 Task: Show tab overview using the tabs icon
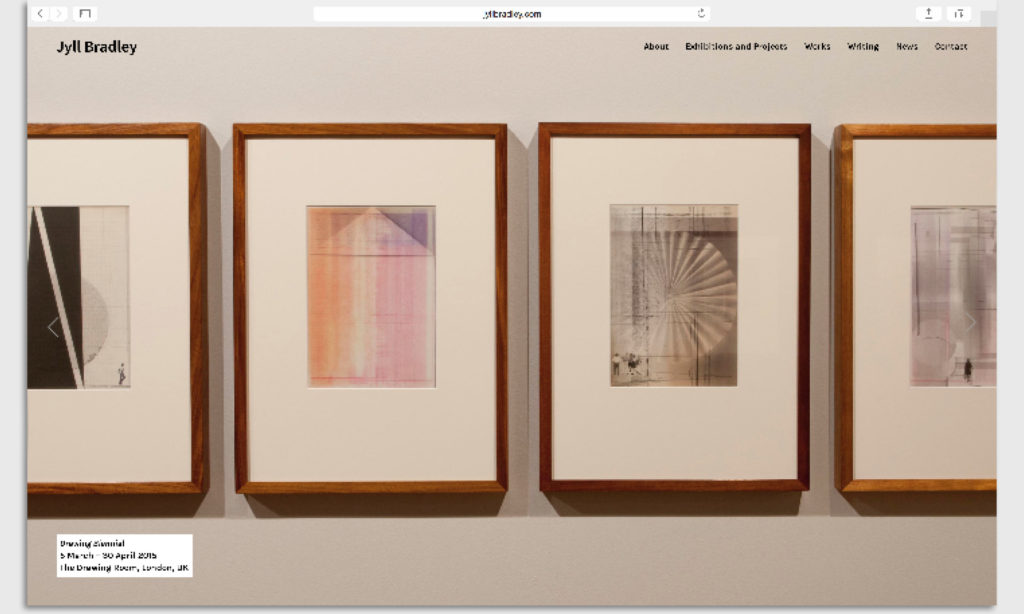pyautogui.click(x=958, y=14)
